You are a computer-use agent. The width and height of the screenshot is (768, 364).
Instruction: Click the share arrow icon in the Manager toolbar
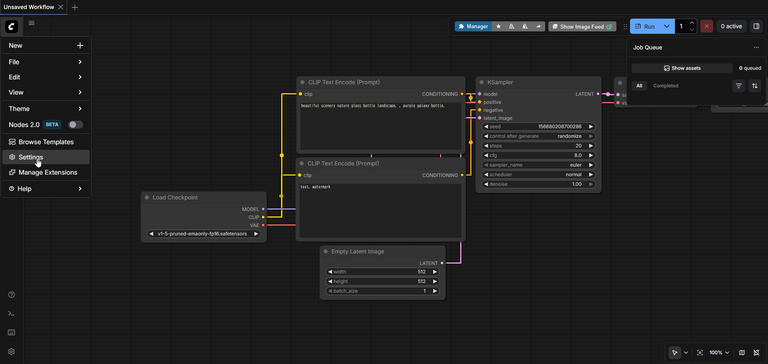(538, 26)
